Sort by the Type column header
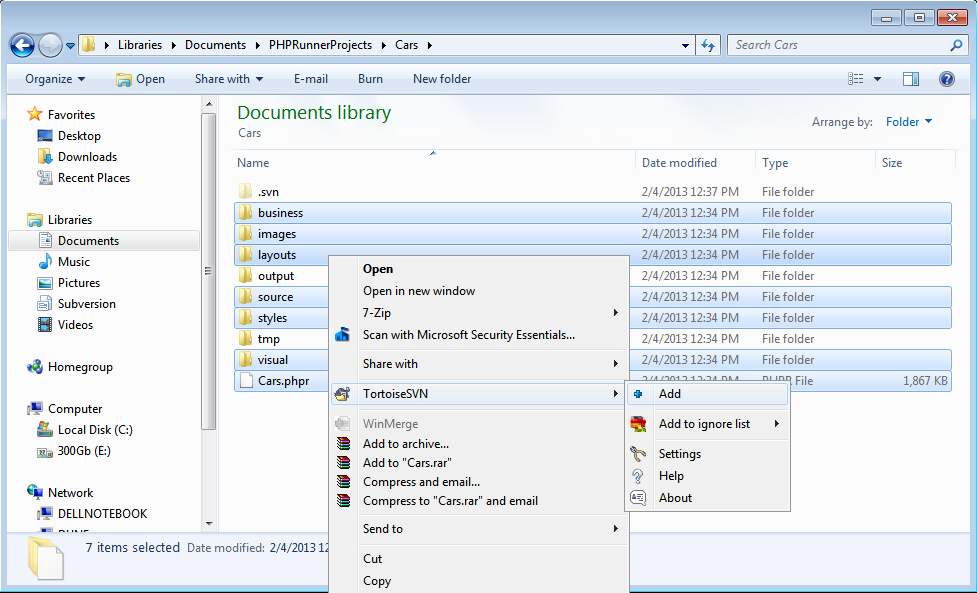Image resolution: width=977 pixels, height=593 pixels. tap(816, 163)
